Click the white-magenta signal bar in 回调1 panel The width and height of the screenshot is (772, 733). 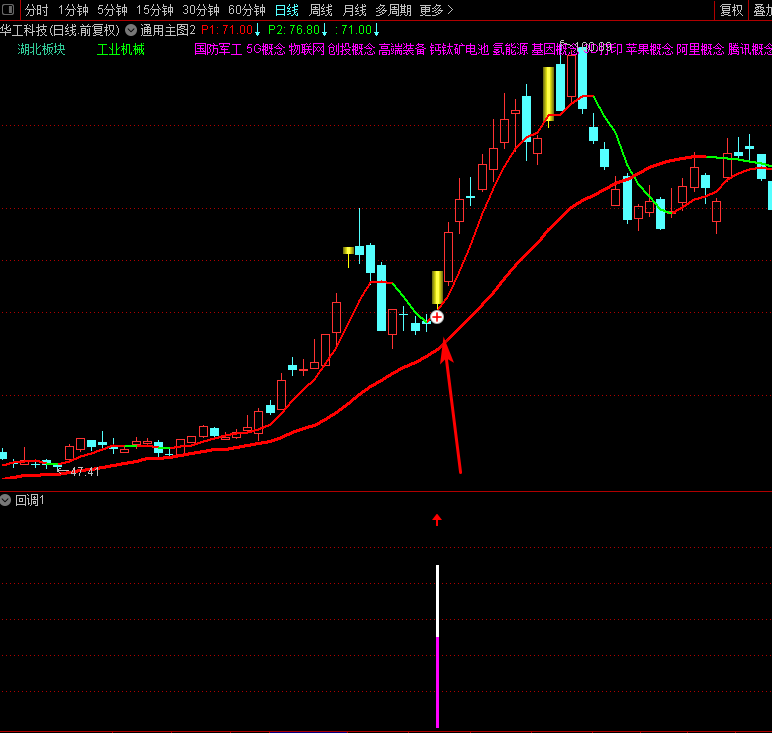(437, 646)
